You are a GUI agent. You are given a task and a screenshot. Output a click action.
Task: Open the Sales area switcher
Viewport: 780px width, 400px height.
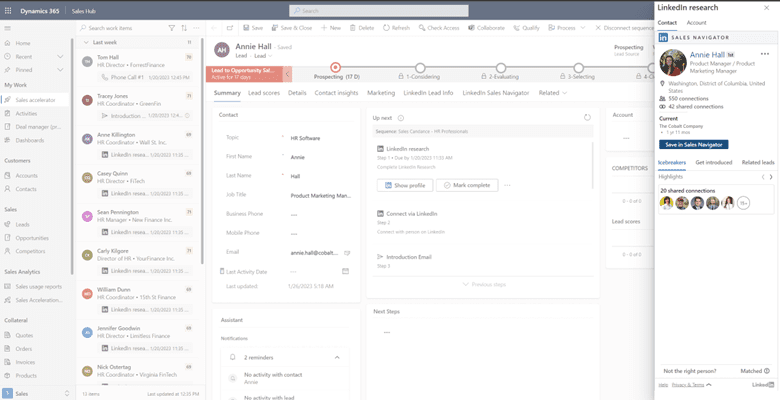pos(36,393)
